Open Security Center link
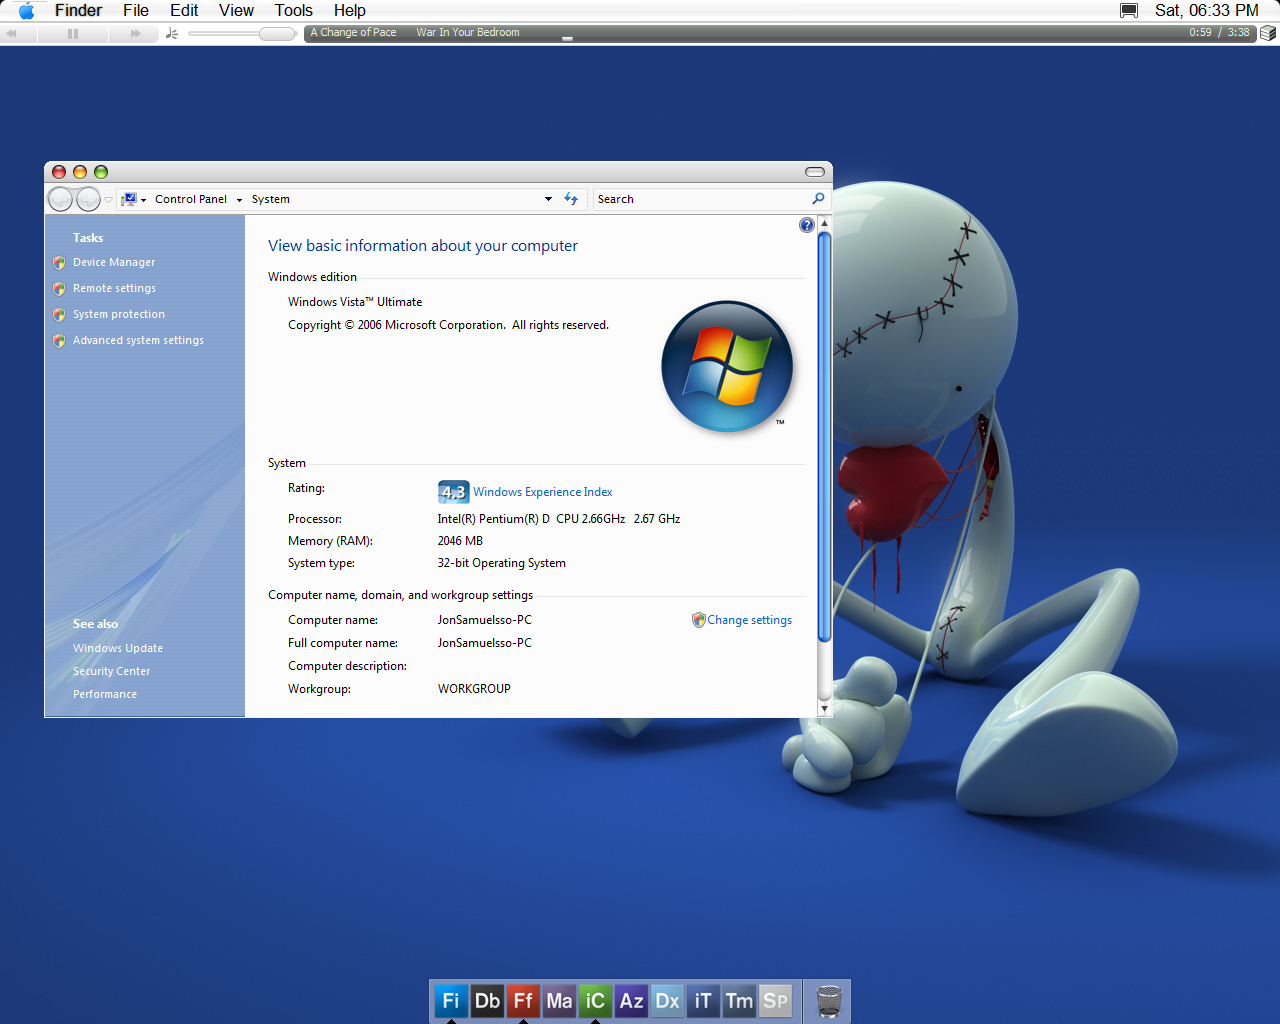The width and height of the screenshot is (1280, 1024). 111,671
